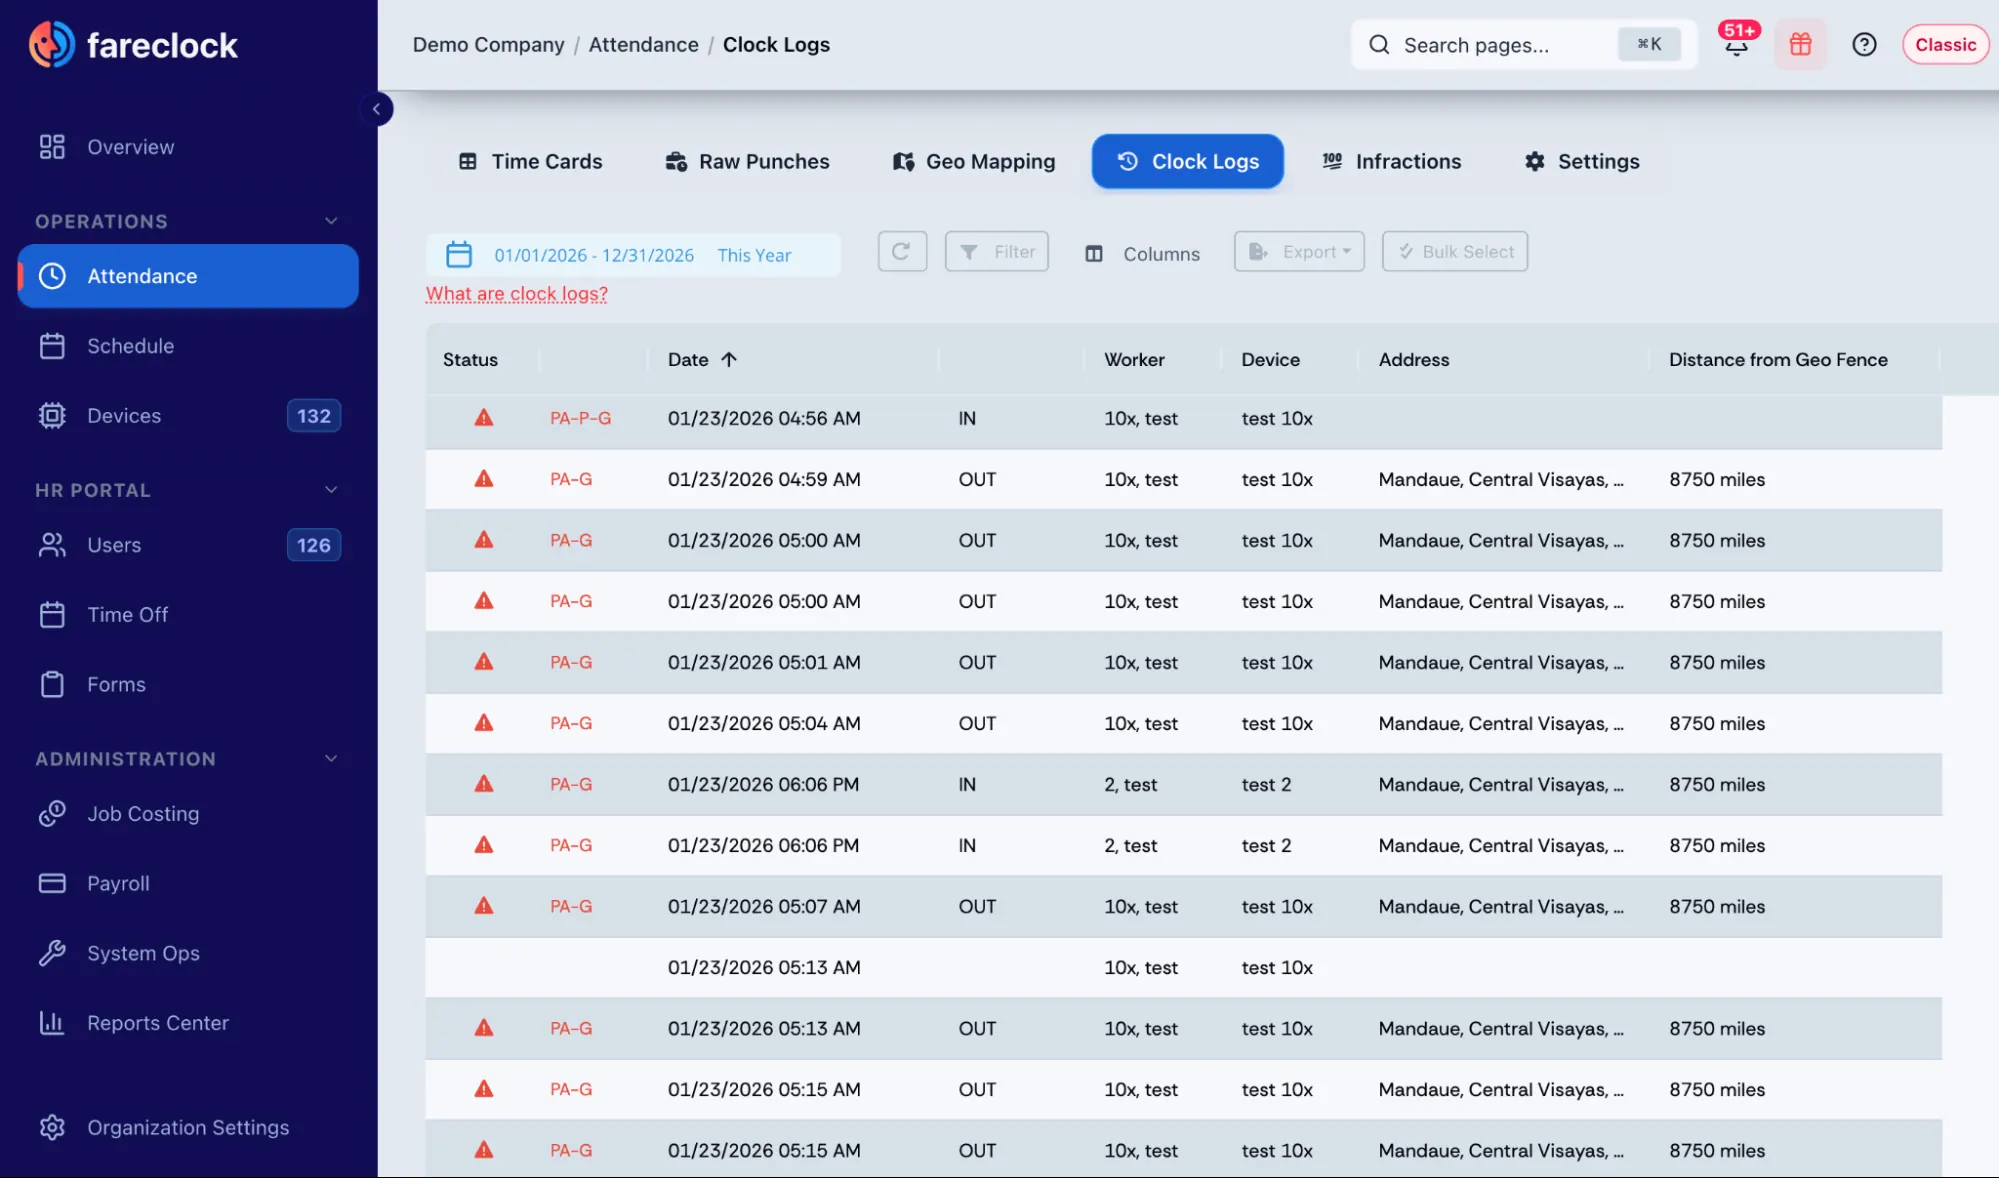Open Reports Center in sidebar

(188, 1023)
